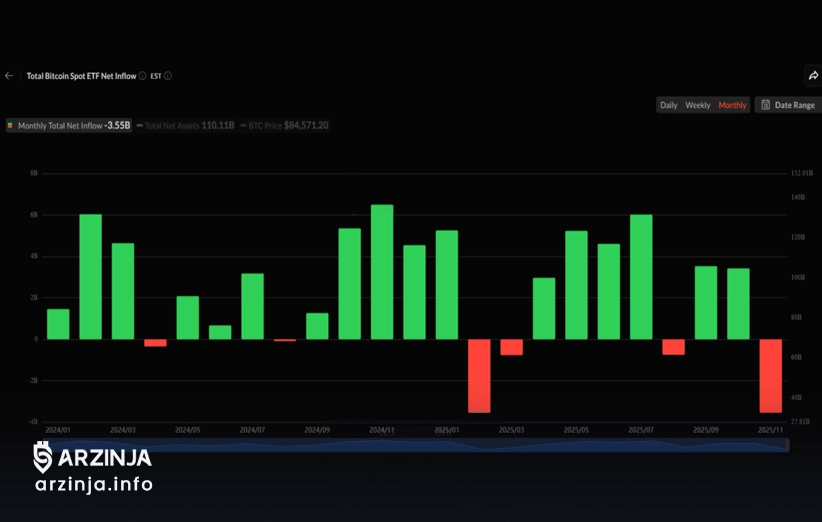Screen dimensions: 822x522
Task: Open the arzinja.info link
Action: 93,485
